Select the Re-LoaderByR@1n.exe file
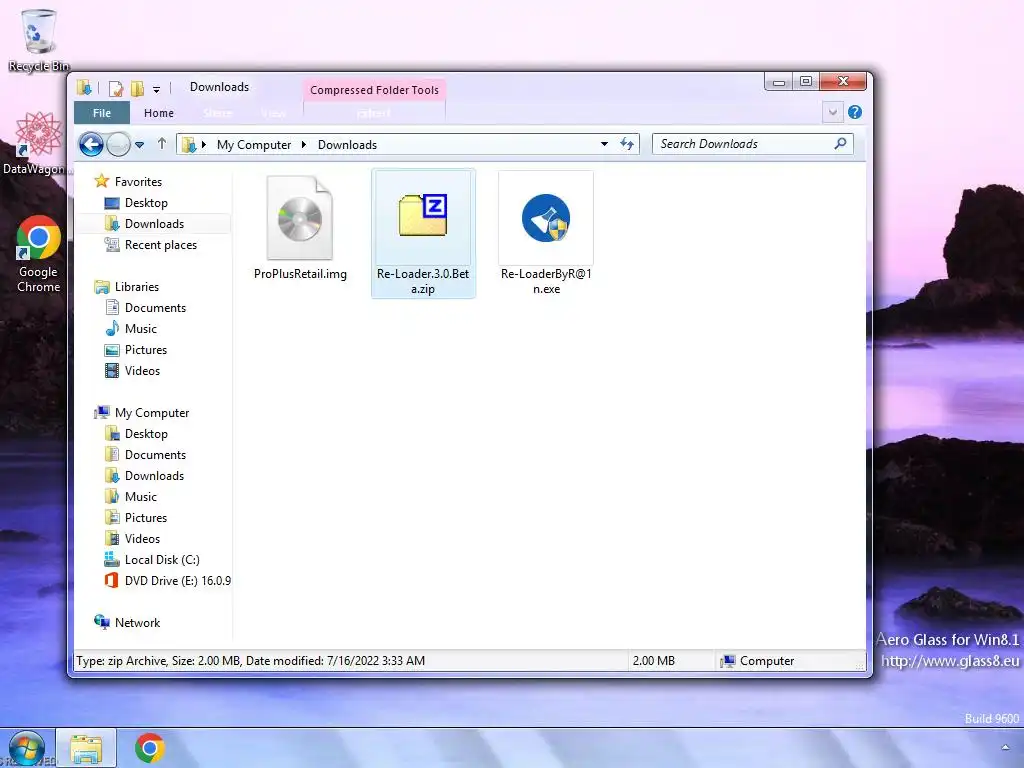This screenshot has height=768, width=1024. point(546,234)
